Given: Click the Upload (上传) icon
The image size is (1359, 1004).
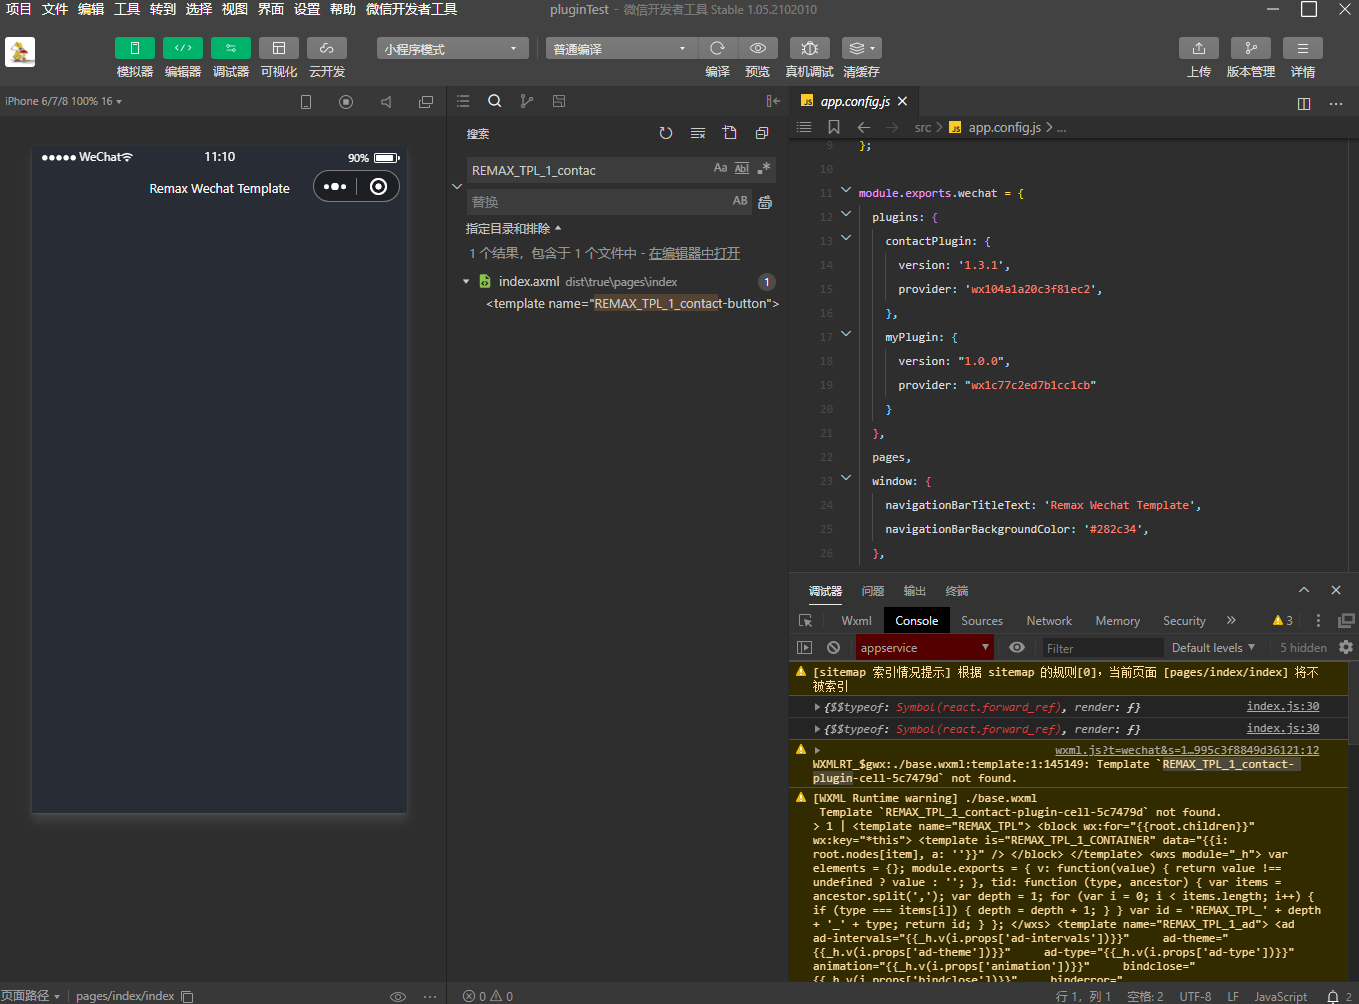Looking at the screenshot, I should pyautogui.click(x=1199, y=48).
